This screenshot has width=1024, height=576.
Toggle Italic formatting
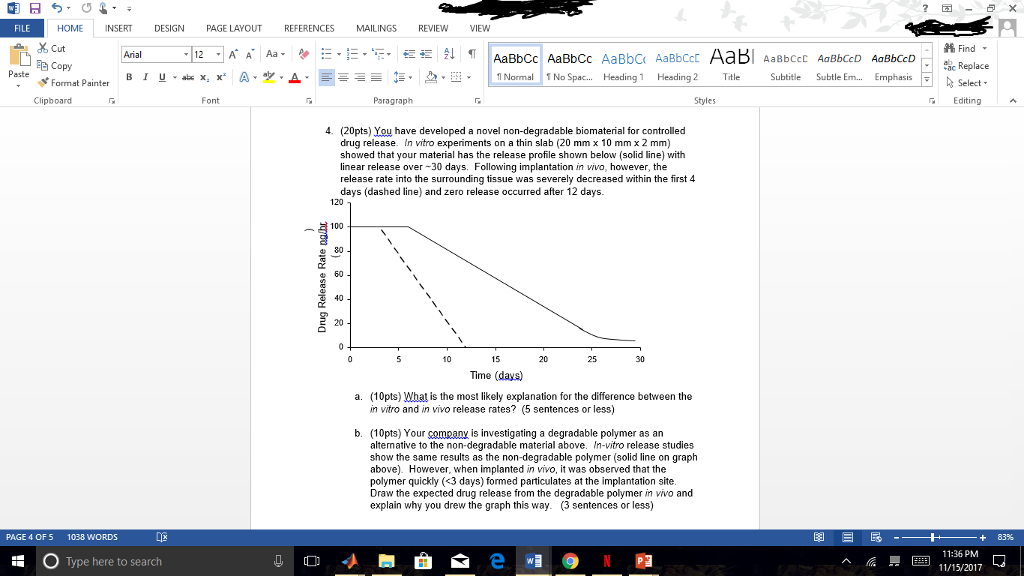click(x=145, y=76)
